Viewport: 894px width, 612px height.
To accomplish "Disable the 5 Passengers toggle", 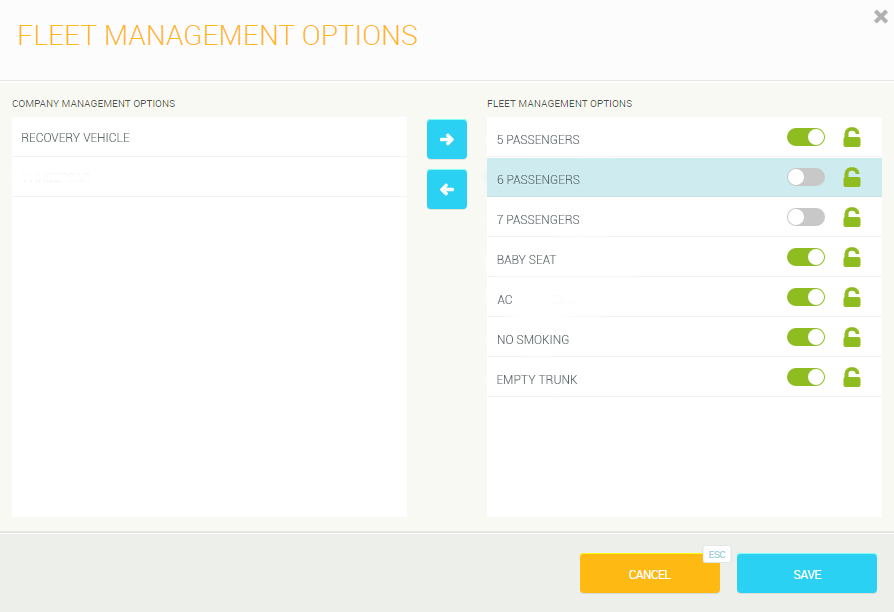I will 805,137.
